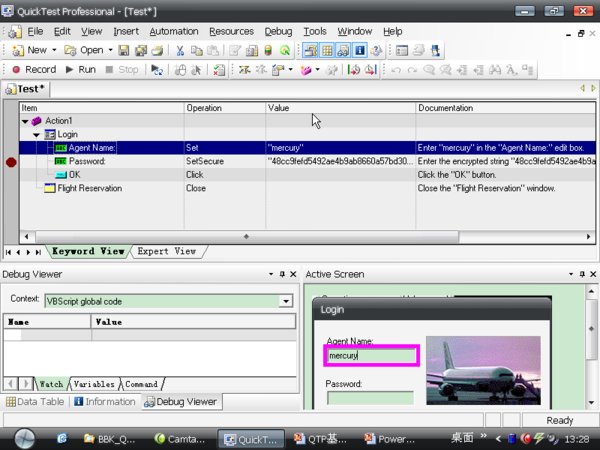Close the Active Screen panel
This screenshot has width=600, height=450.
(x=592, y=274)
